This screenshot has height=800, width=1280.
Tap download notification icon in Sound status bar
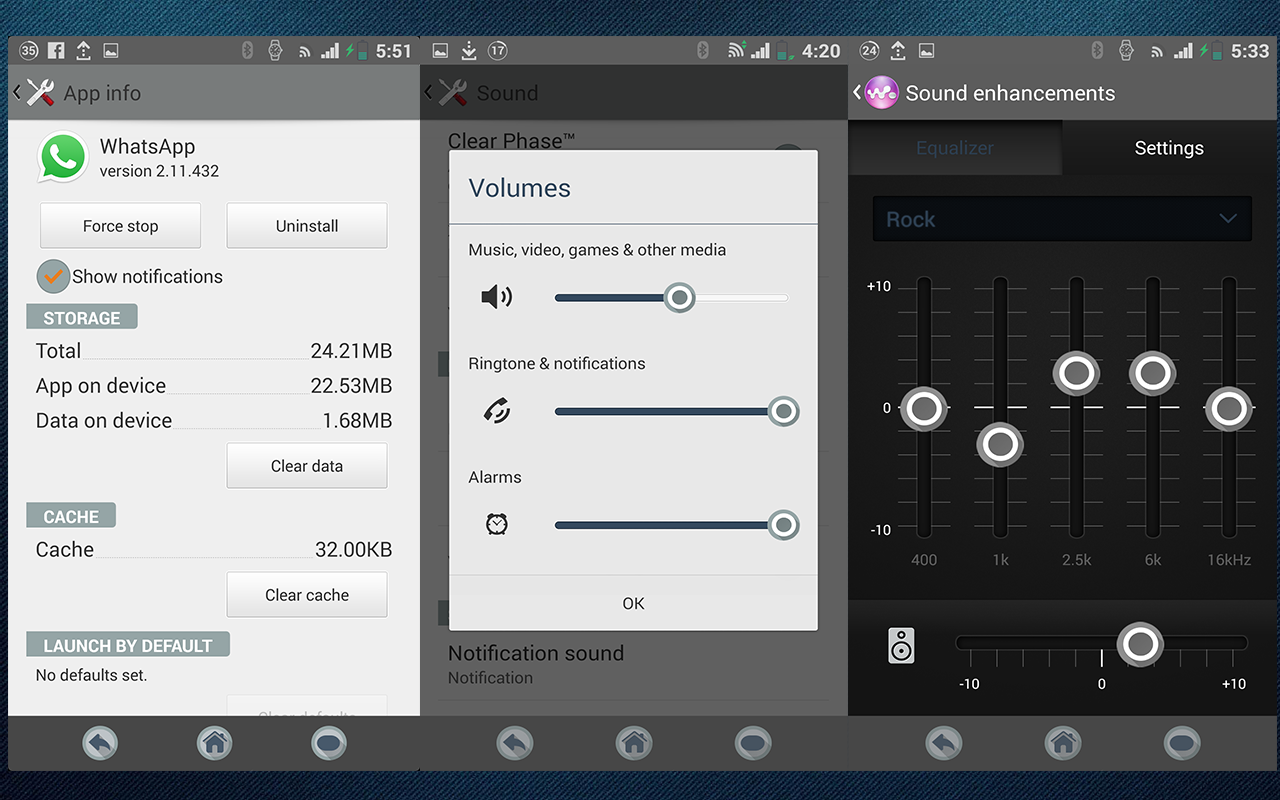[469, 51]
